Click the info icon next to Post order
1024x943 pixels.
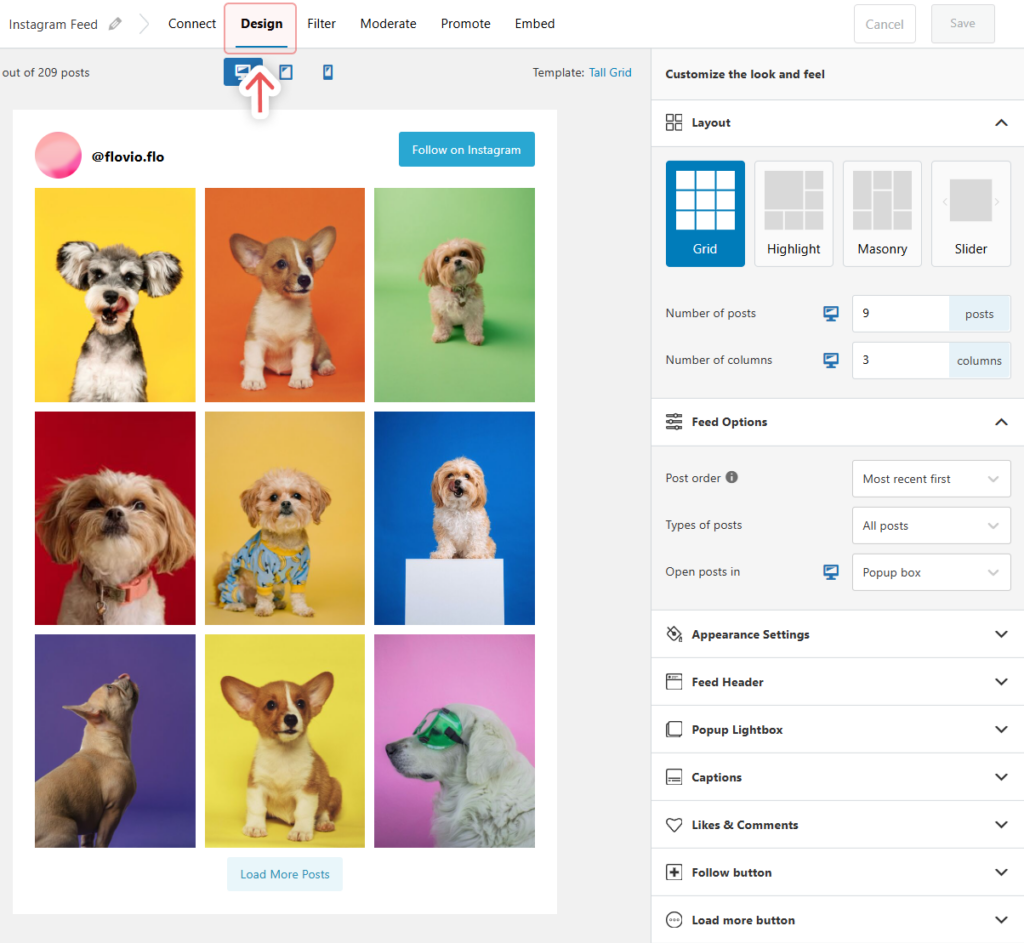733,477
